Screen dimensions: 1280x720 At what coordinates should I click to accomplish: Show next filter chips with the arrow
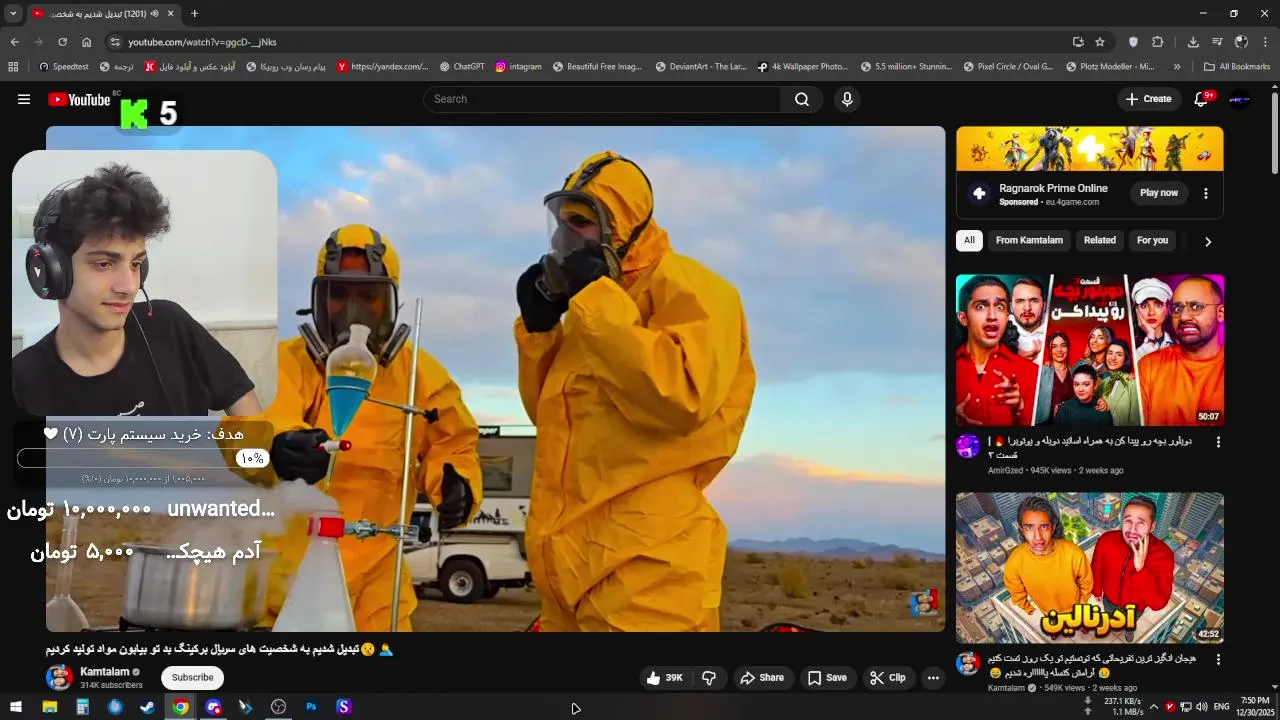tap(1207, 241)
